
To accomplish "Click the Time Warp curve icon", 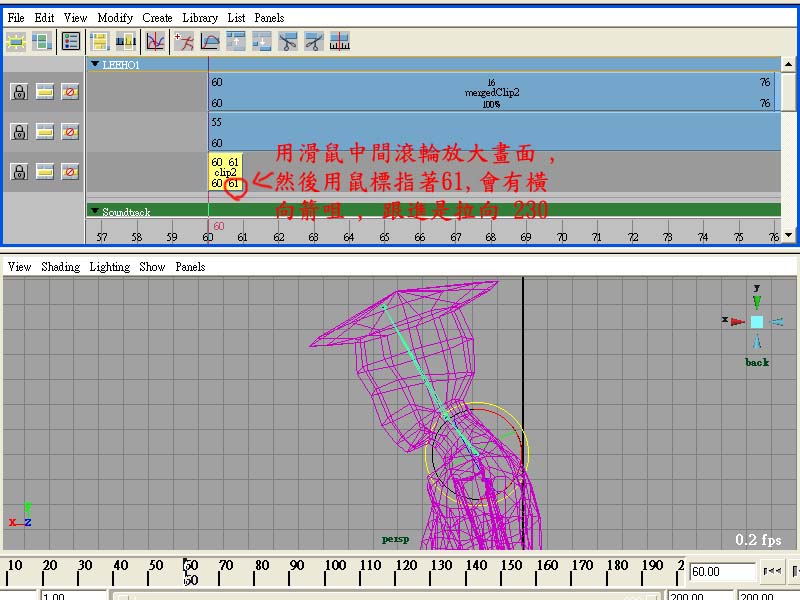I will pos(210,41).
